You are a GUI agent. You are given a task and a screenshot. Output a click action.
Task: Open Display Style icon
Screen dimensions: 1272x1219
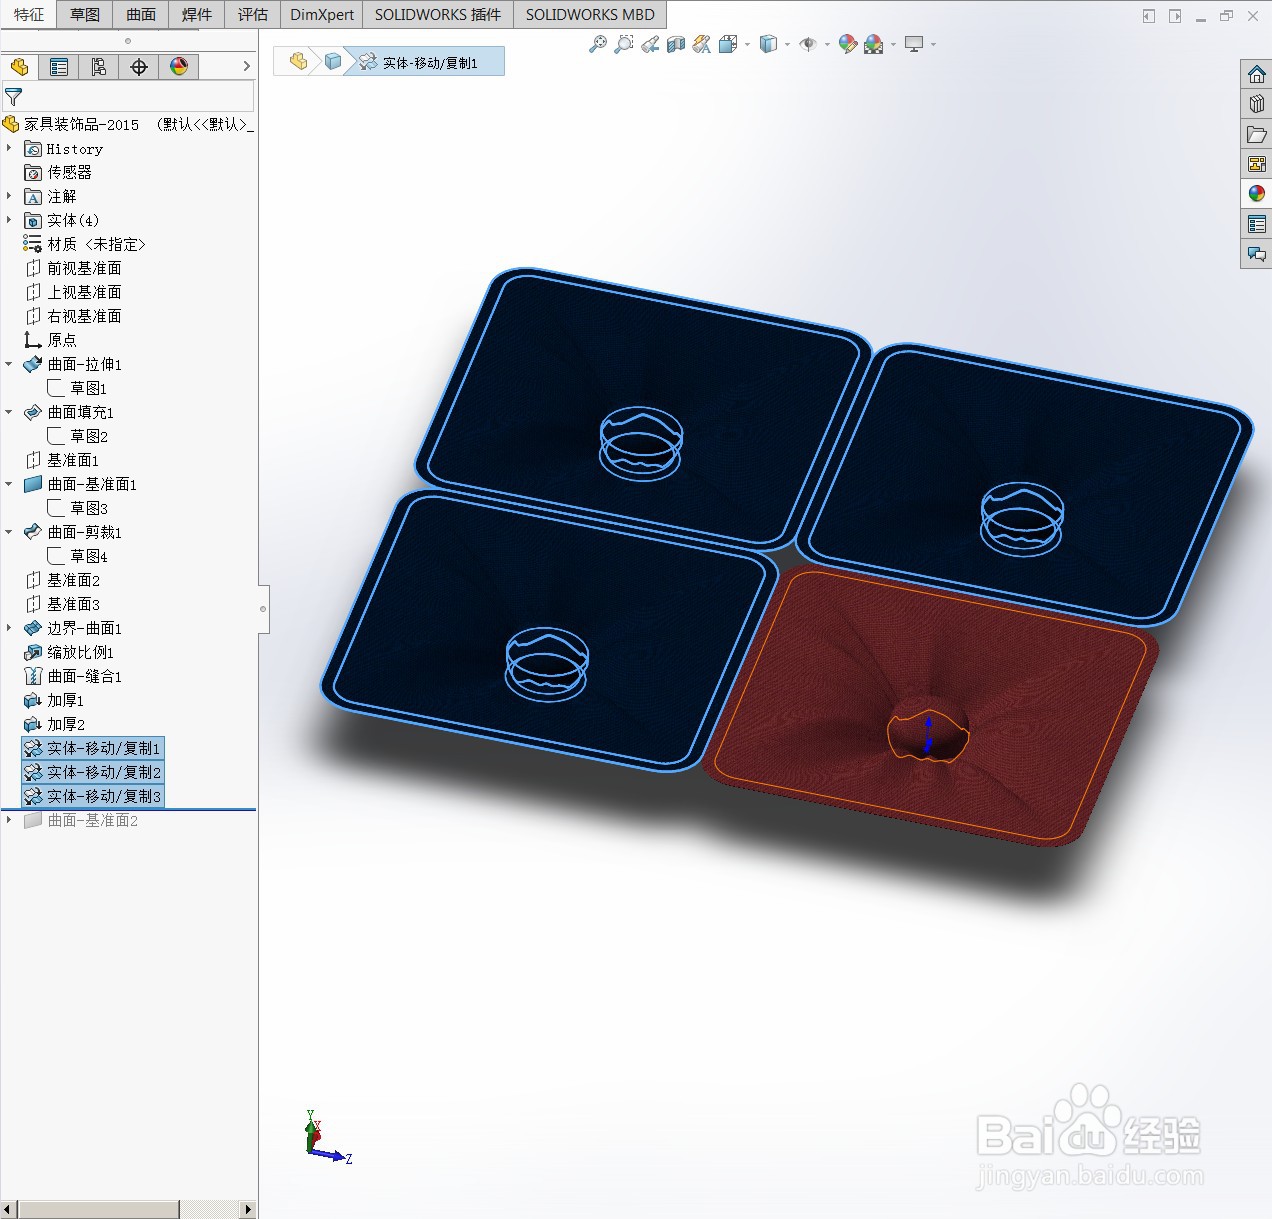tap(768, 44)
